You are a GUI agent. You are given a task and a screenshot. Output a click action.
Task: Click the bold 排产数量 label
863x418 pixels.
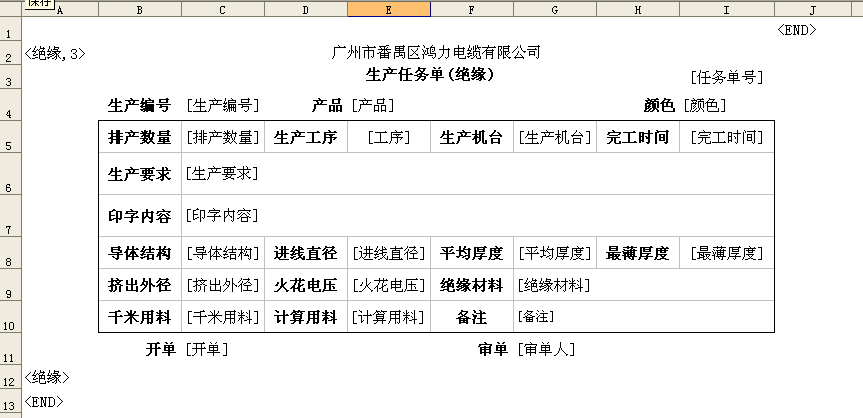(x=140, y=137)
